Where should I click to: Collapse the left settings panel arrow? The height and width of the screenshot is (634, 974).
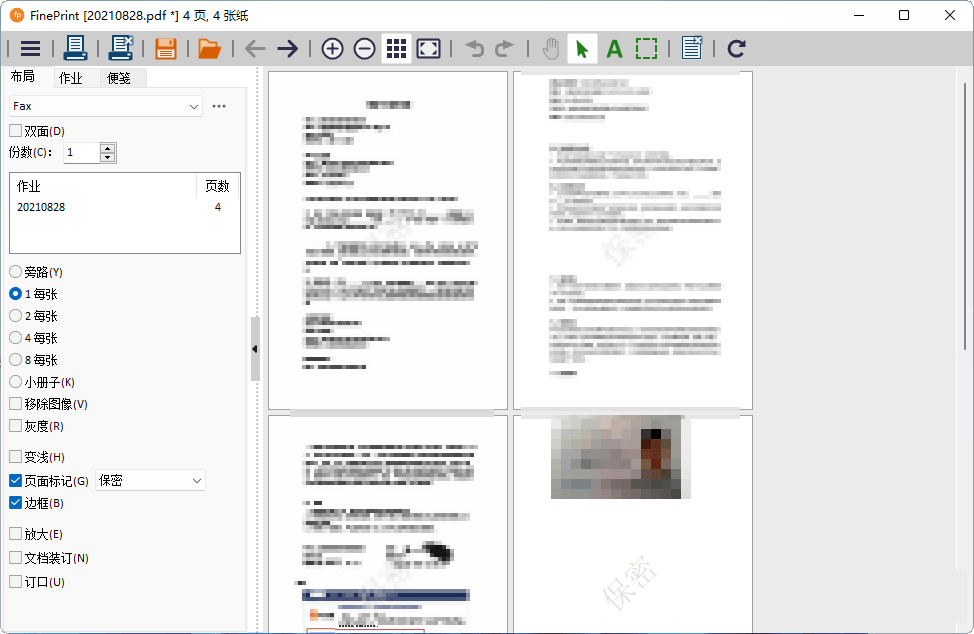[x=255, y=349]
